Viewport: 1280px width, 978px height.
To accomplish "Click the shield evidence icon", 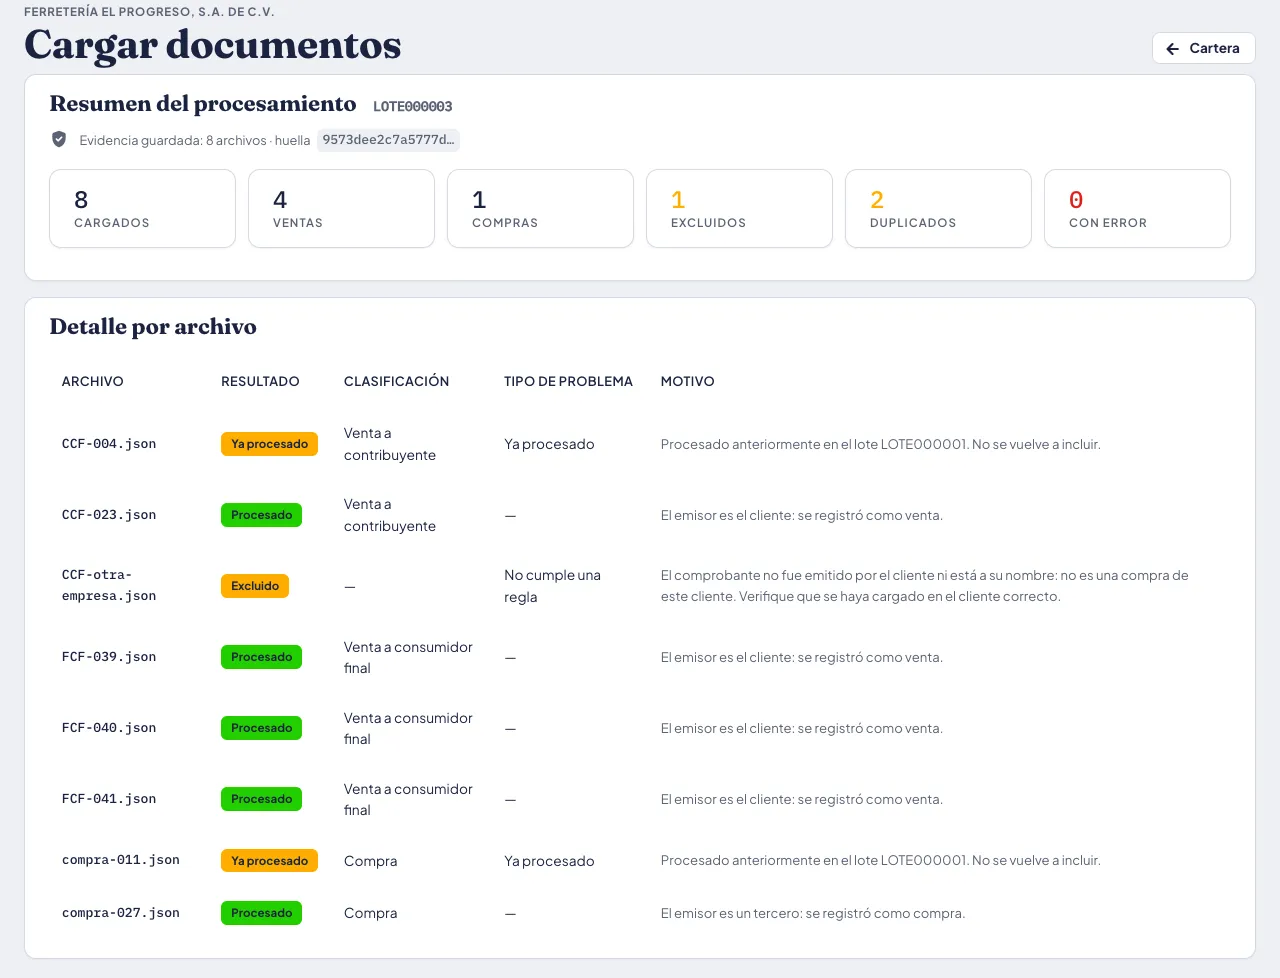I will (59, 139).
